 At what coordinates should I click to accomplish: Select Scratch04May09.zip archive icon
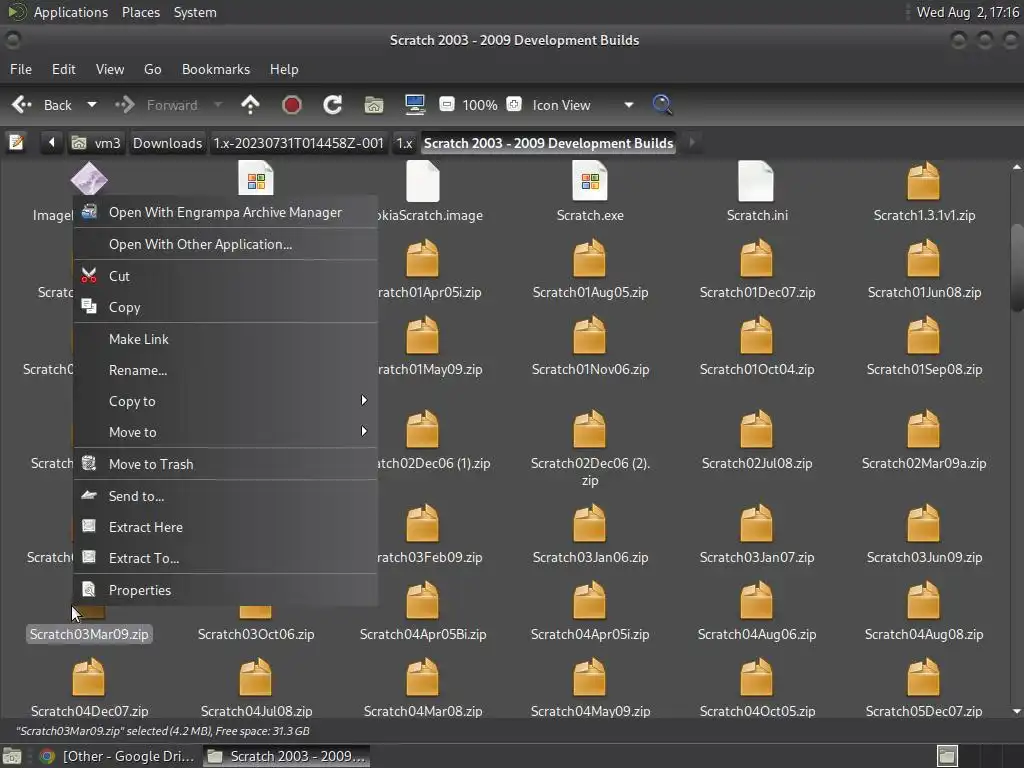click(x=590, y=677)
